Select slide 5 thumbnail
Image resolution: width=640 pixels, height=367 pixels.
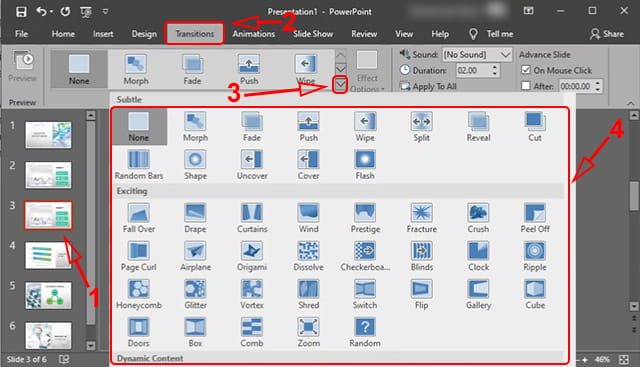pyautogui.click(x=48, y=295)
